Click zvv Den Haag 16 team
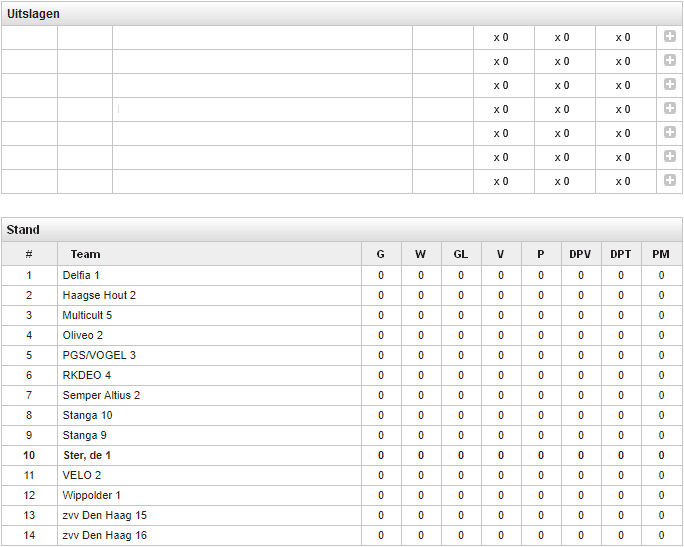The width and height of the screenshot is (684, 547). click(105, 535)
